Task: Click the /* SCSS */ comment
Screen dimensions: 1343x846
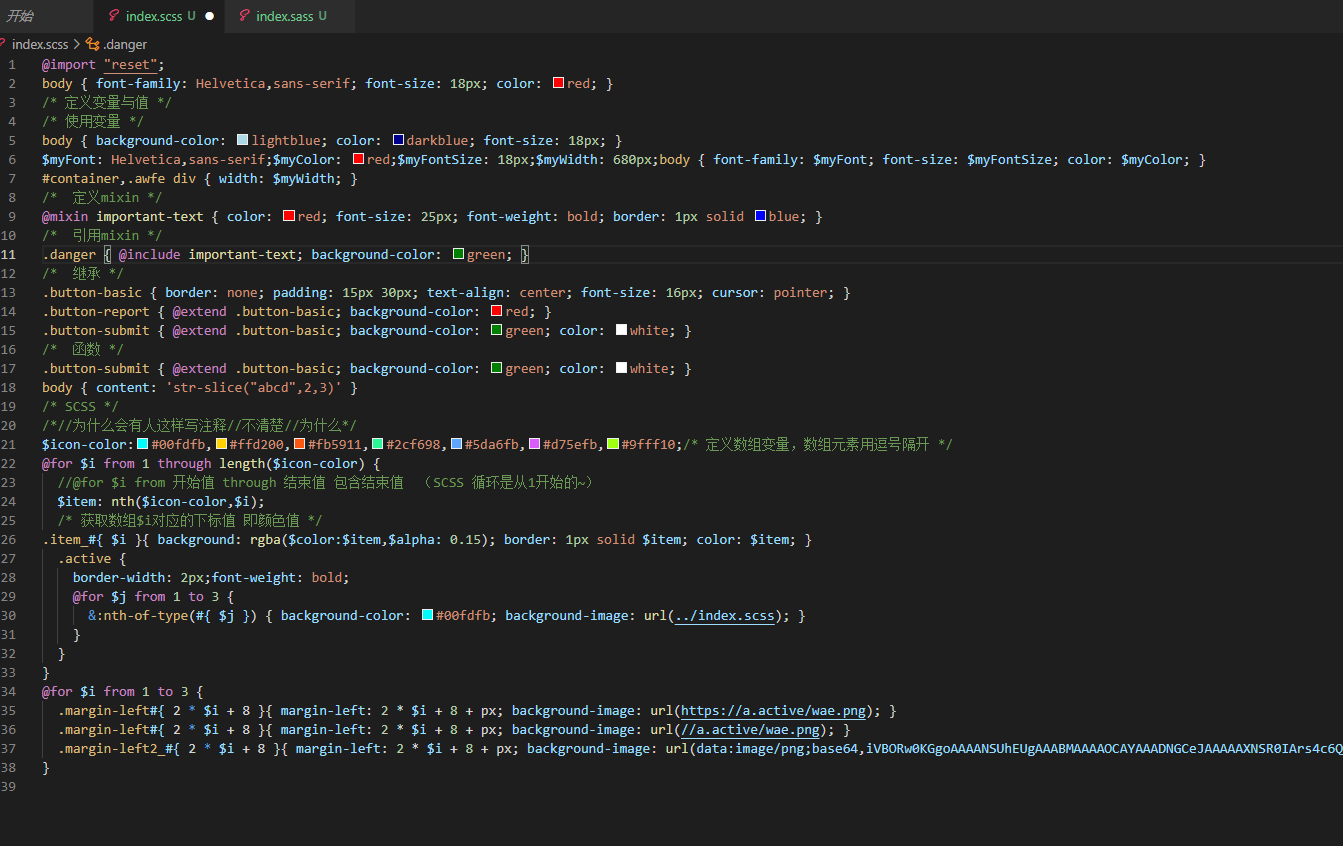Action: [80, 407]
